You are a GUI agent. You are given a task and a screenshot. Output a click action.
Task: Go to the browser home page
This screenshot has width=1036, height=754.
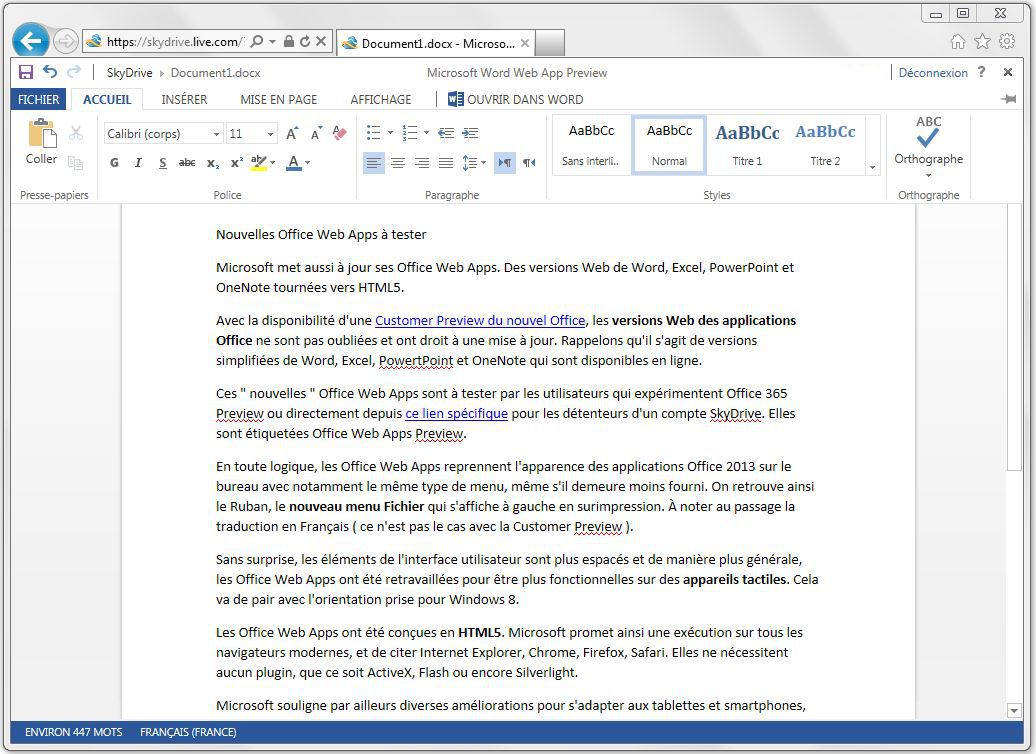tap(957, 42)
